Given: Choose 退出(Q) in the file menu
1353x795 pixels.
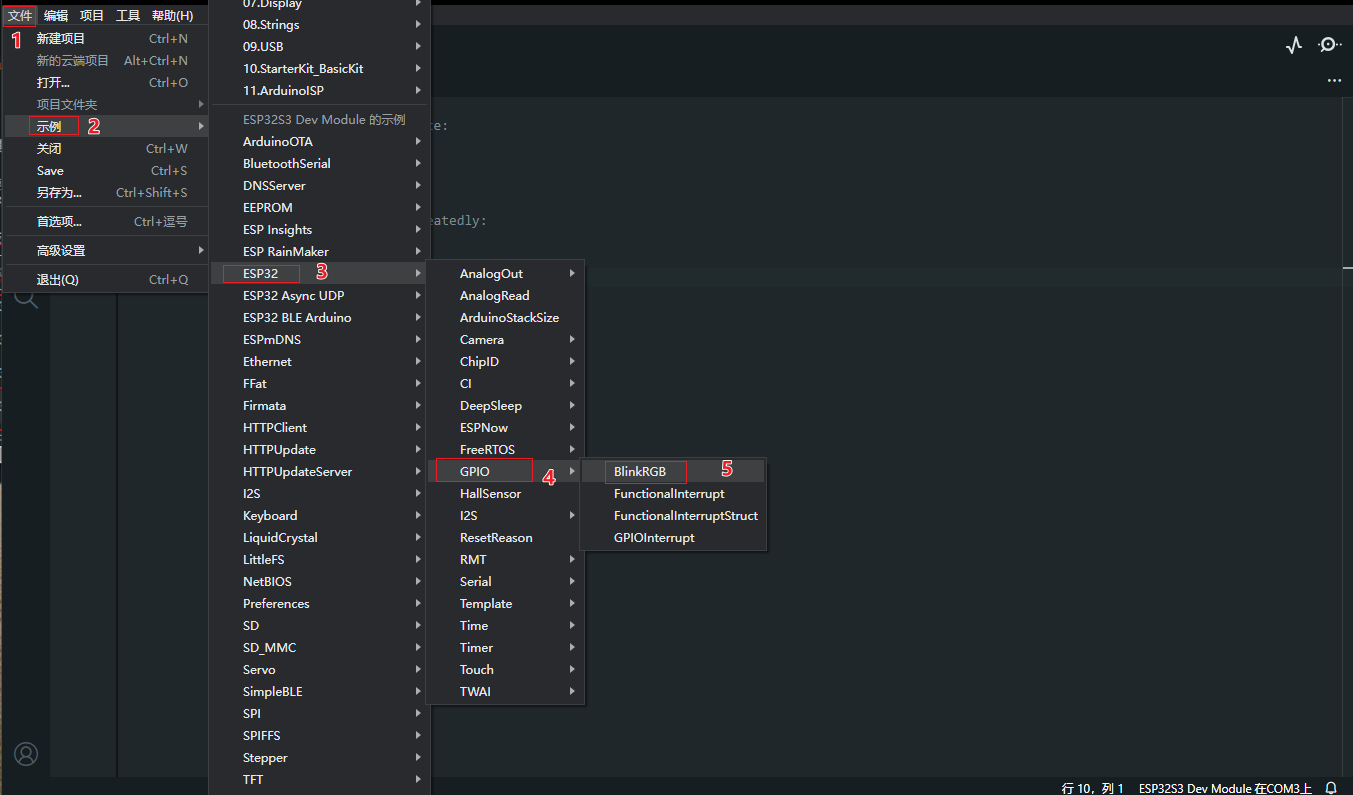Looking at the screenshot, I should [x=106, y=280].
